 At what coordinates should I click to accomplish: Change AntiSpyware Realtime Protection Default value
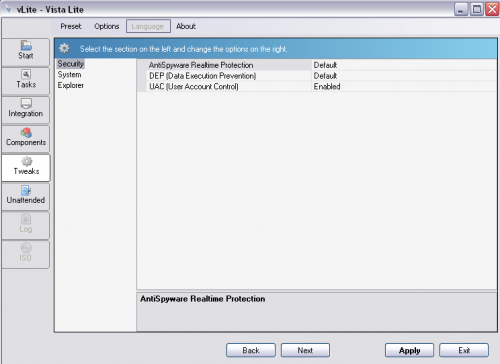click(x=404, y=65)
